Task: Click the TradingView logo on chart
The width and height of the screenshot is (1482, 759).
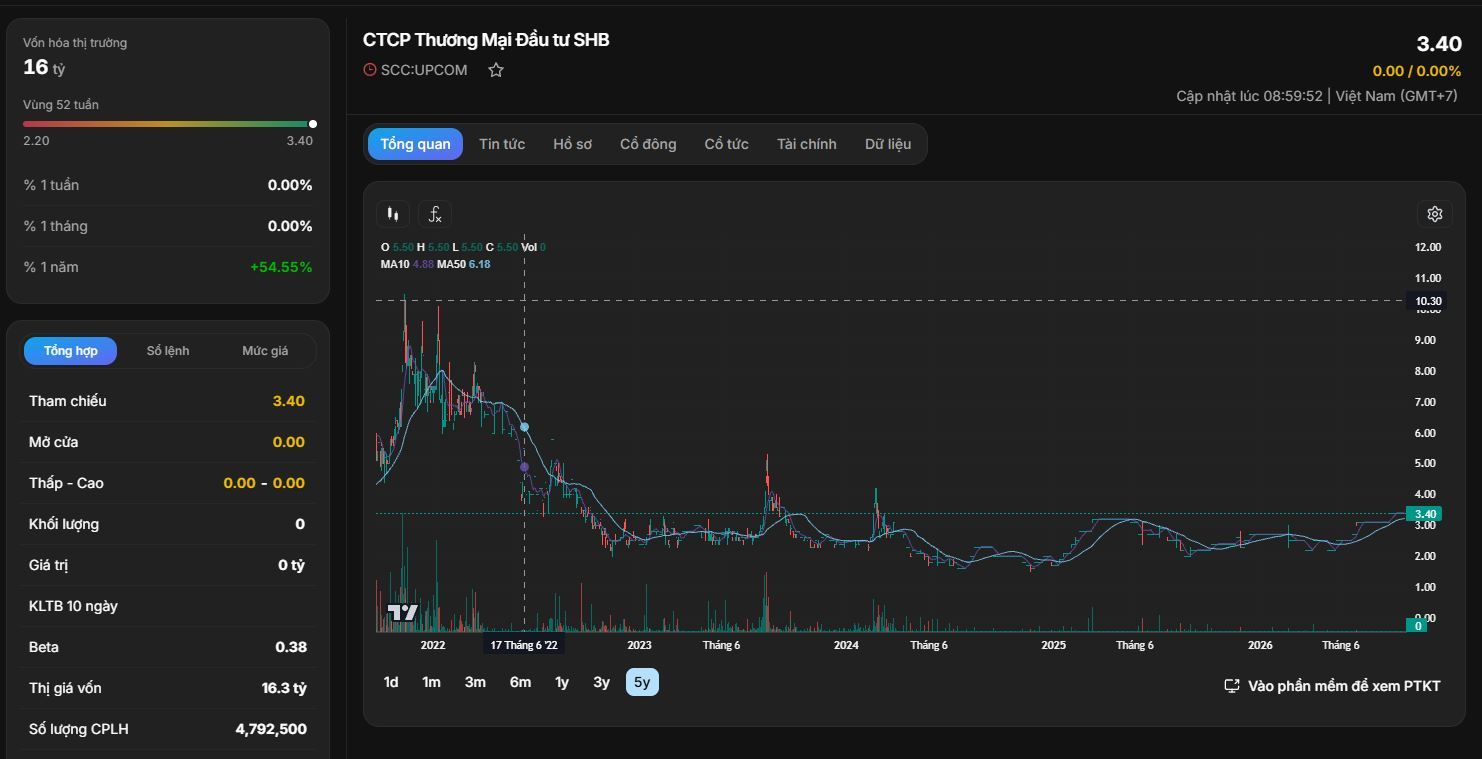Action: (x=403, y=613)
